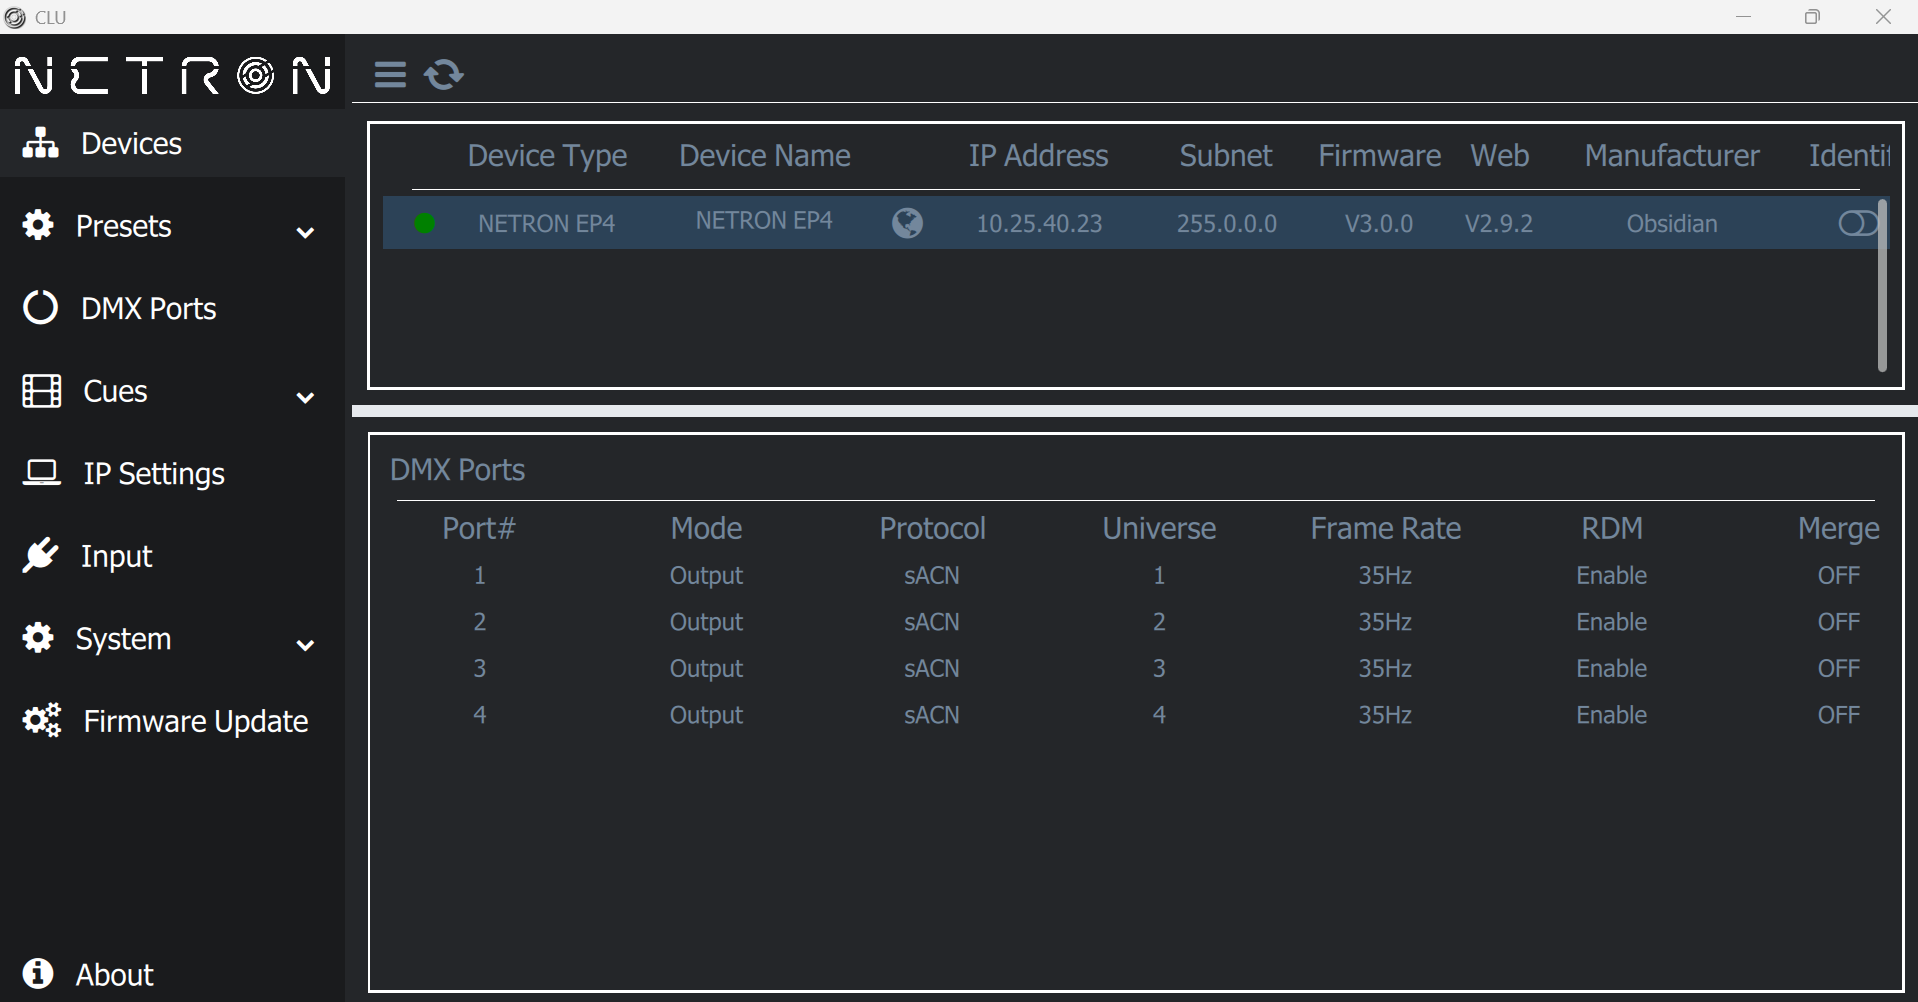Expand the Presets submenu chevron
Screen dimensions: 1918x1002
coord(306,233)
